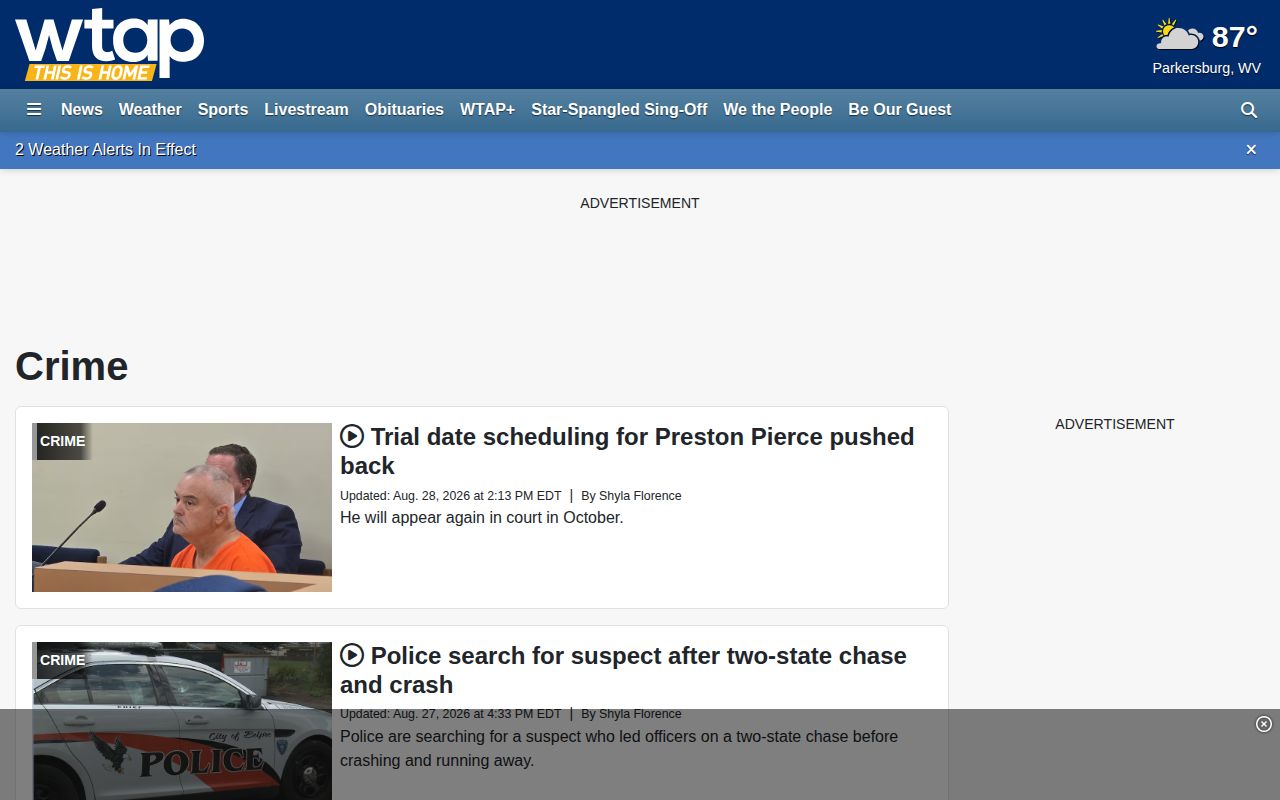View the 2 Weather Alerts In Effect
The height and width of the screenshot is (800, 1280).
(x=105, y=150)
